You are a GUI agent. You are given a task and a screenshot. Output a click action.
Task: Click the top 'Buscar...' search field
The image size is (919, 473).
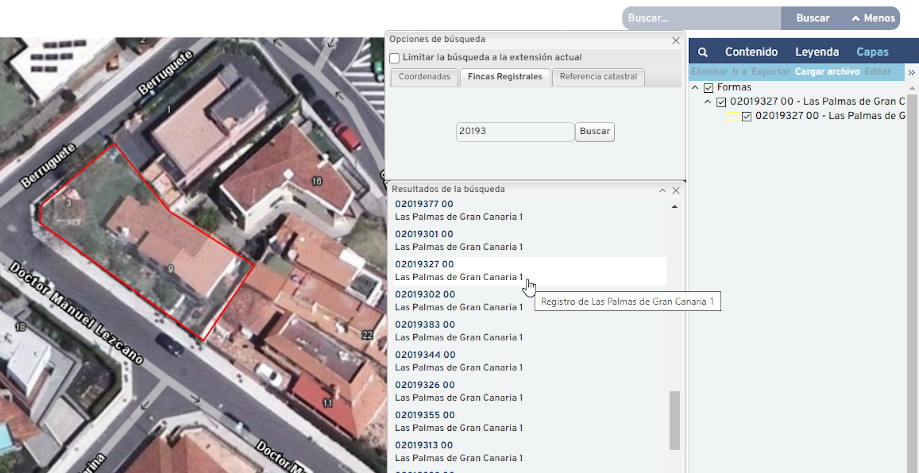[702, 18]
